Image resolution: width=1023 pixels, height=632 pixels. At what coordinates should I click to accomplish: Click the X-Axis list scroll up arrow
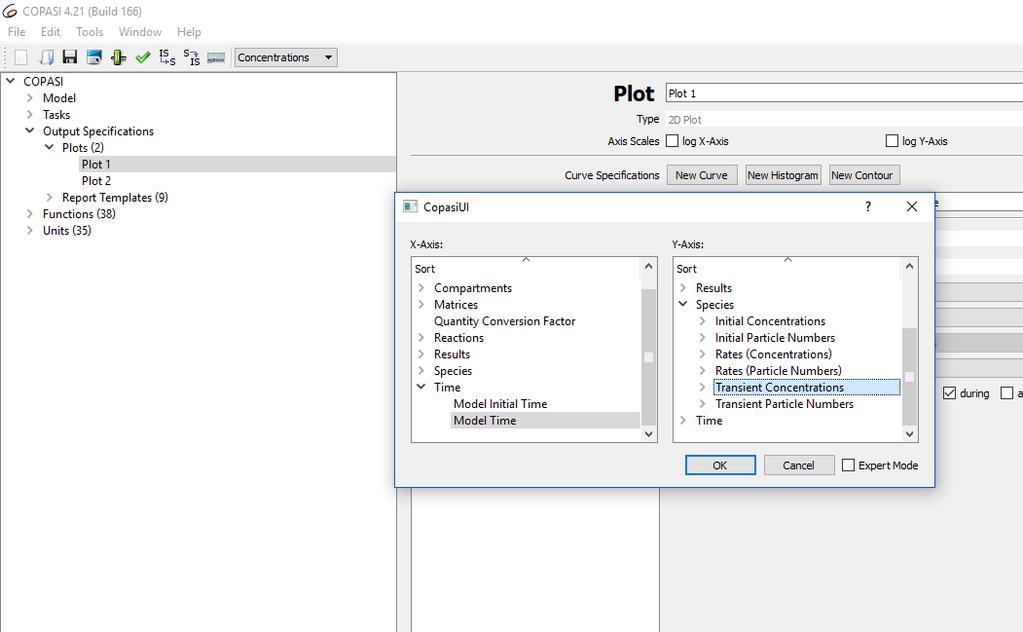(x=649, y=266)
